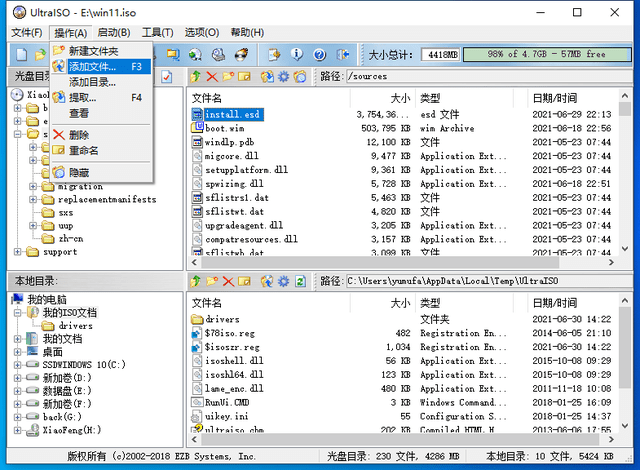Click the Exit door toolbar icon
This screenshot has width=640, height=470.
343,54
